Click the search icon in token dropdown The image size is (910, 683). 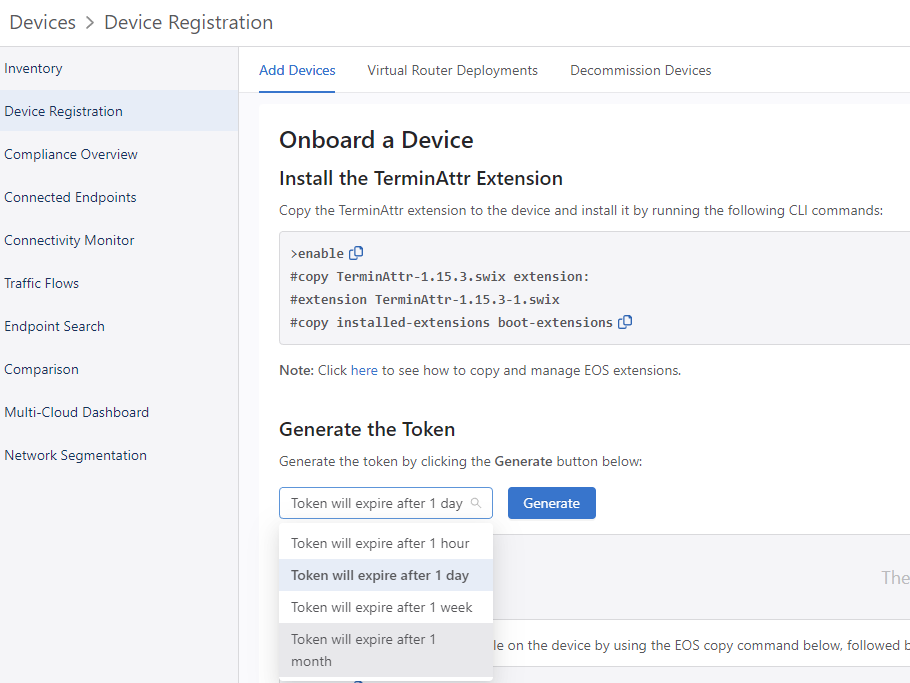click(x=476, y=503)
